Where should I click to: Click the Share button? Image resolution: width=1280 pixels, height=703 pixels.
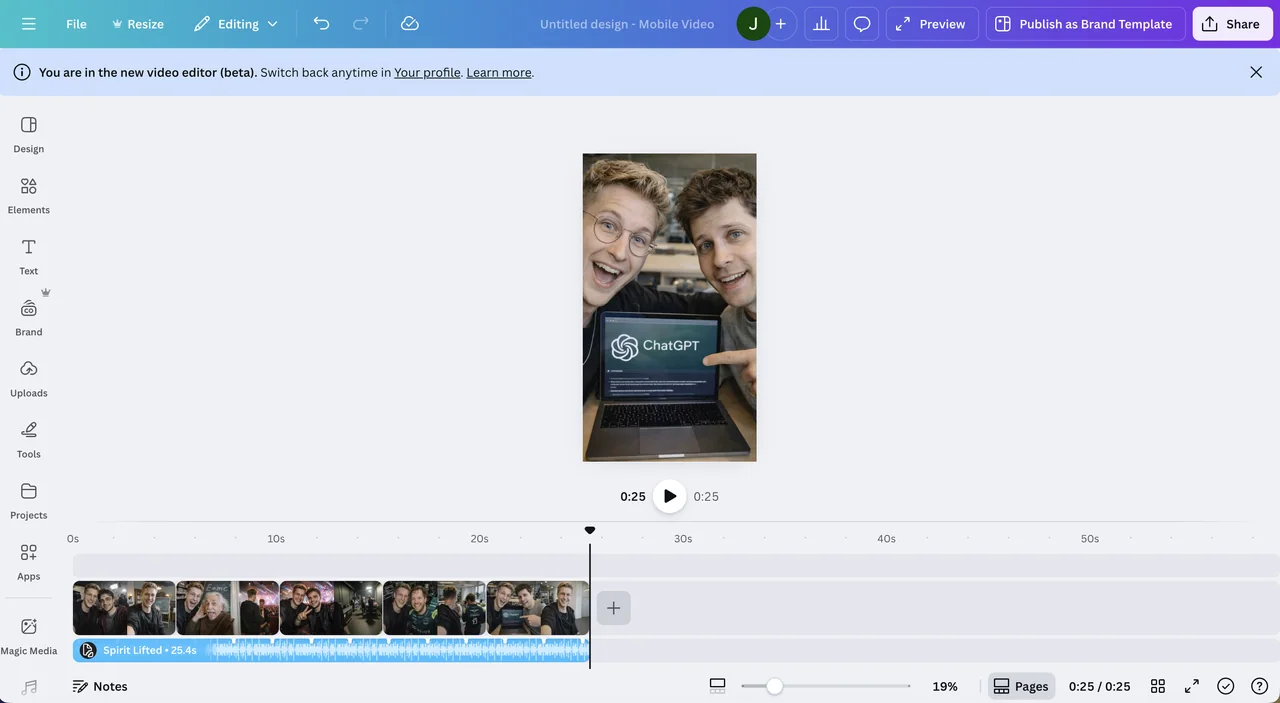[1232, 24]
